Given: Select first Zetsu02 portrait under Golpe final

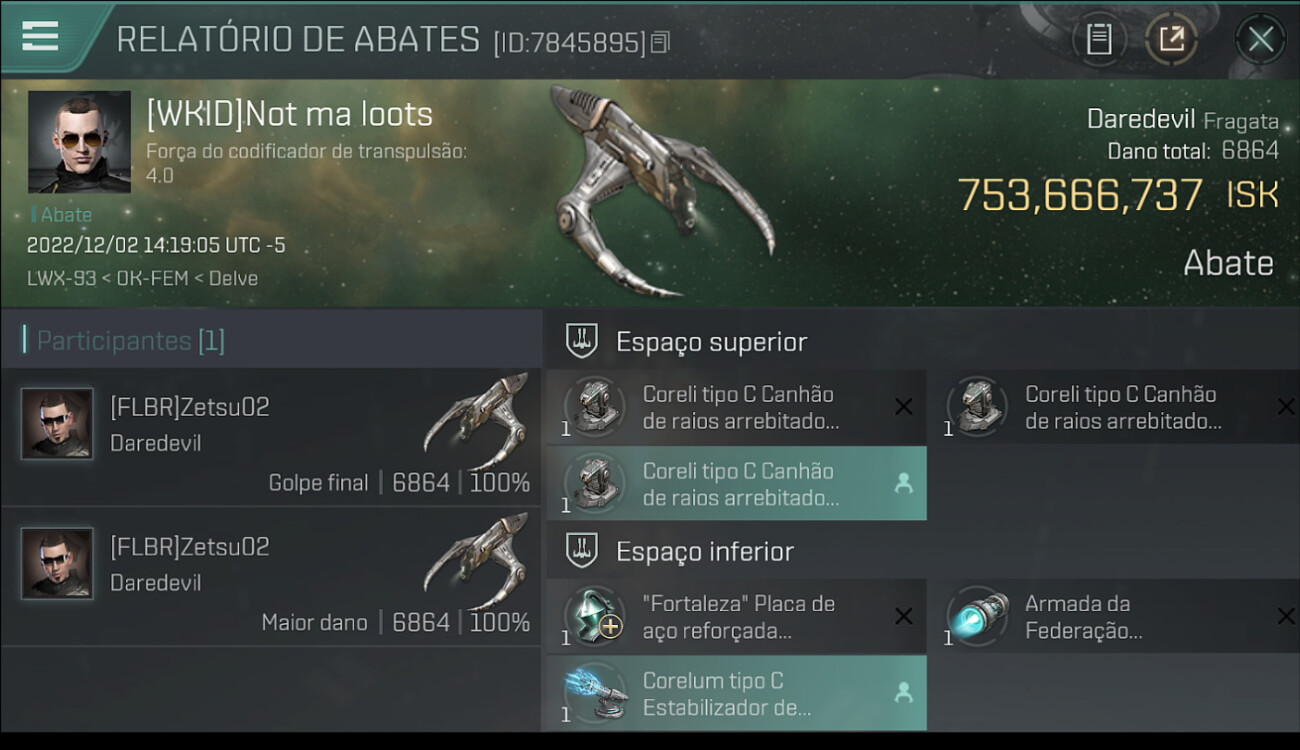Looking at the screenshot, I should pyautogui.click(x=57, y=424).
